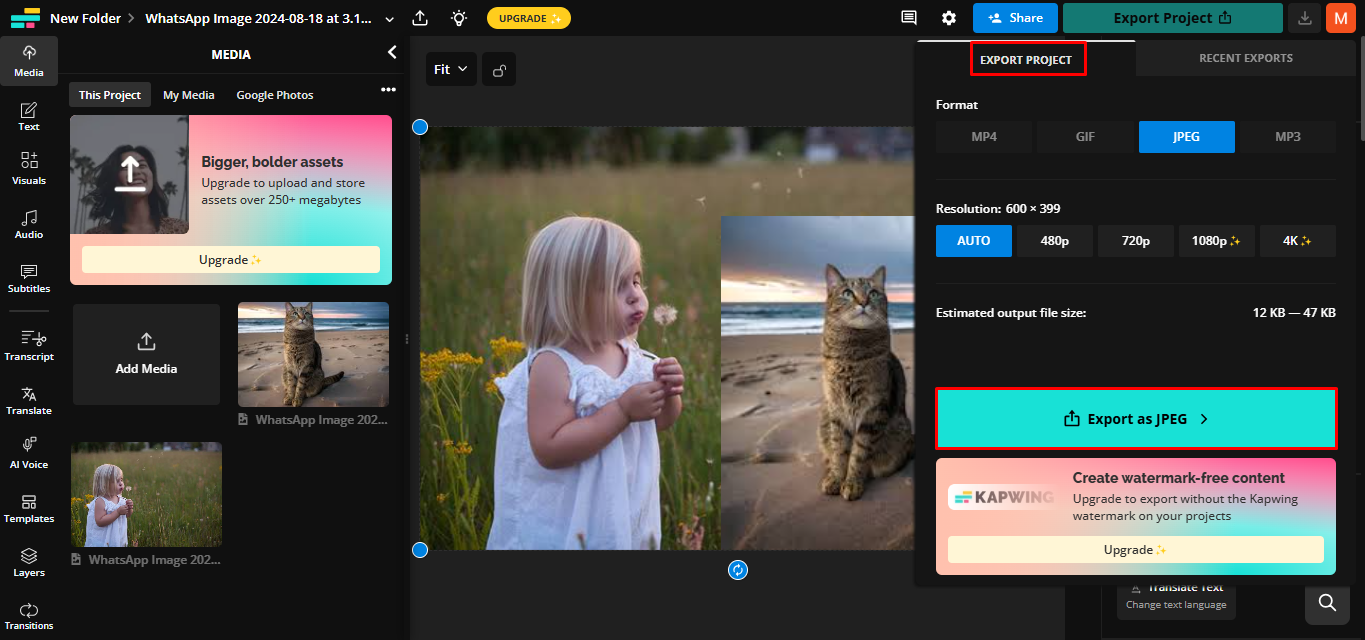Screen dimensions: 1365x640
Task: Open the Media sidebar panel
Action: coord(28,62)
